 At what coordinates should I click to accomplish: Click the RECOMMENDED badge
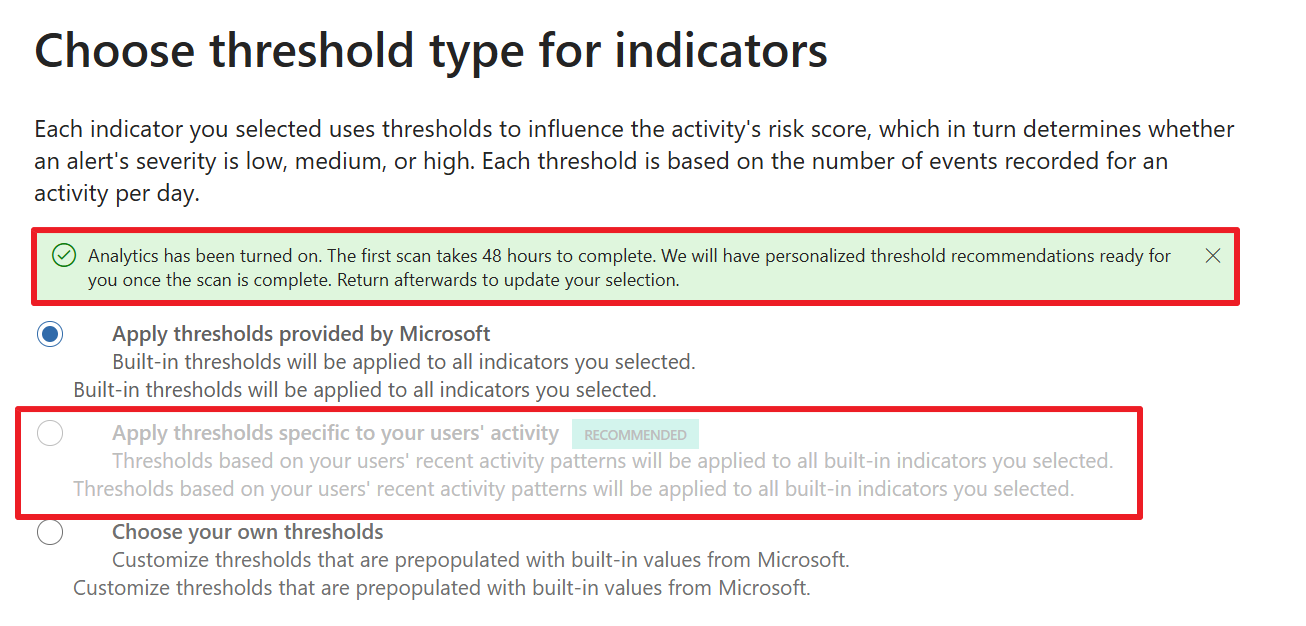click(x=635, y=434)
